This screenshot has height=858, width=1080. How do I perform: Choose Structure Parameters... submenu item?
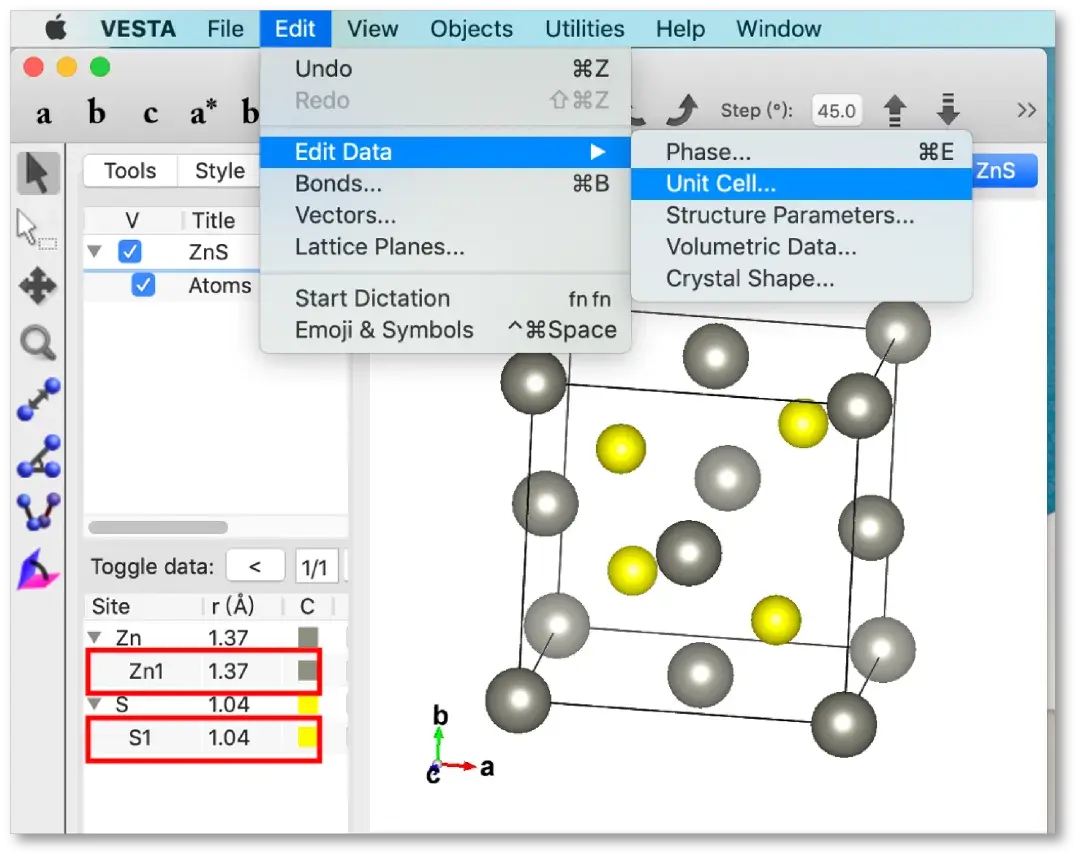coord(802,216)
